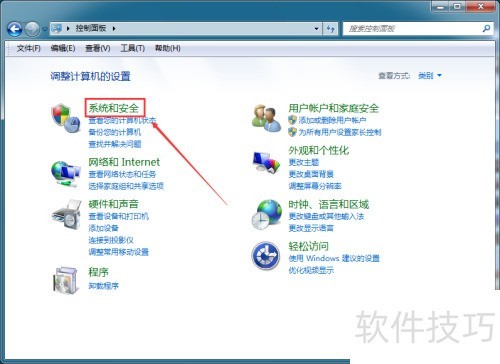Open the 帮助(H) menu
The height and width of the screenshot is (364, 500).
pos(168,48)
